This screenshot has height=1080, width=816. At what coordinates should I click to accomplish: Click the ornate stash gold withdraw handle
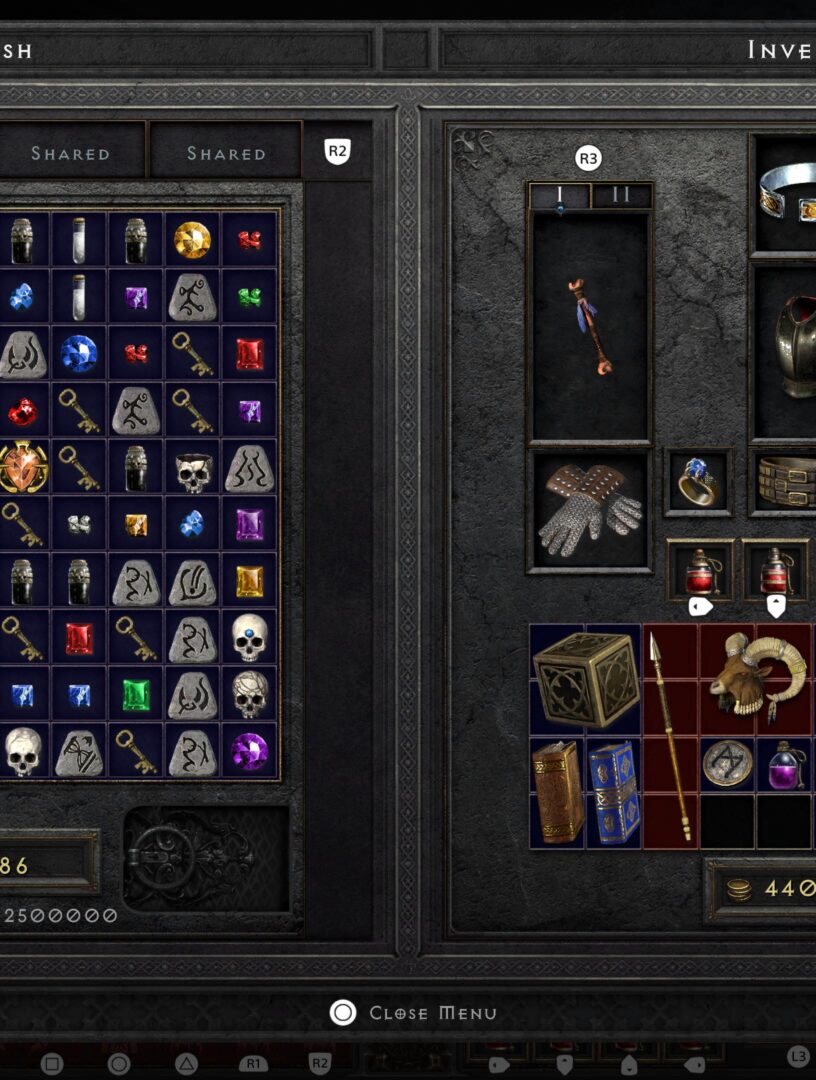coord(206,859)
